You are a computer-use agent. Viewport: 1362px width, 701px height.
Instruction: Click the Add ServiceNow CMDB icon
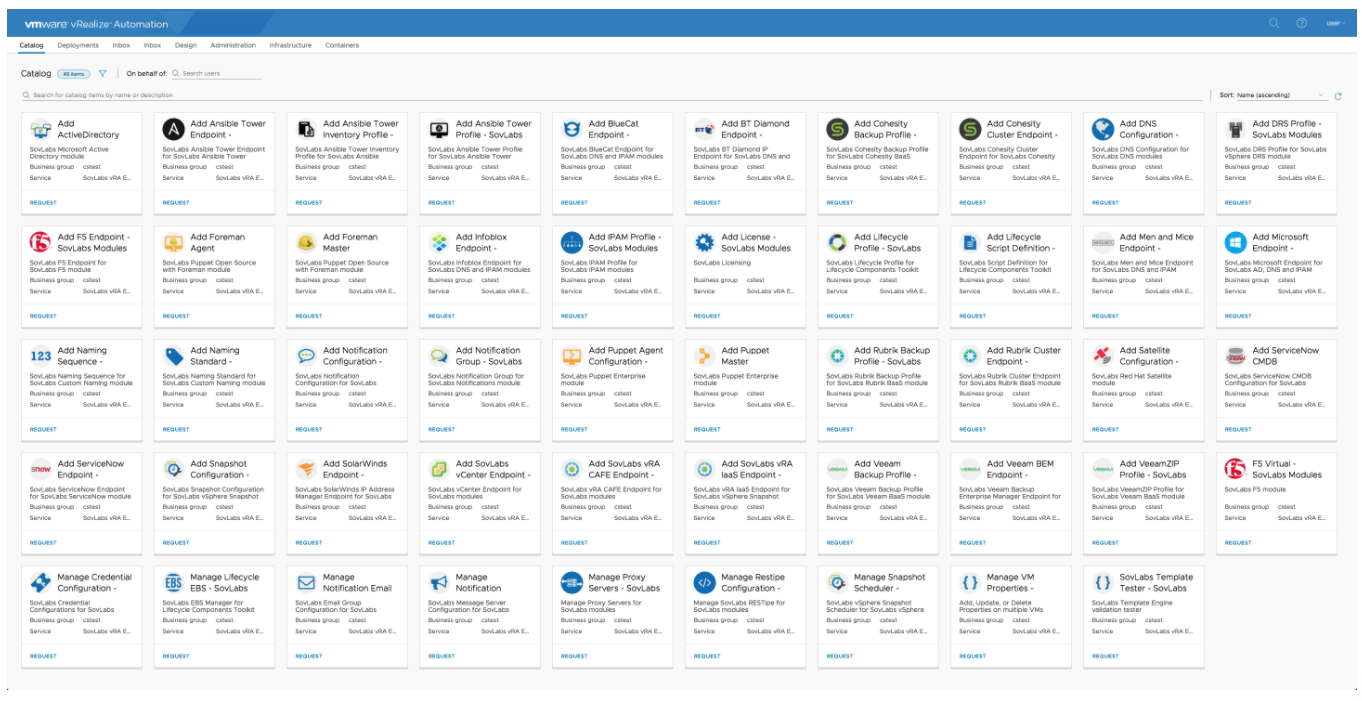pyautogui.click(x=1235, y=356)
